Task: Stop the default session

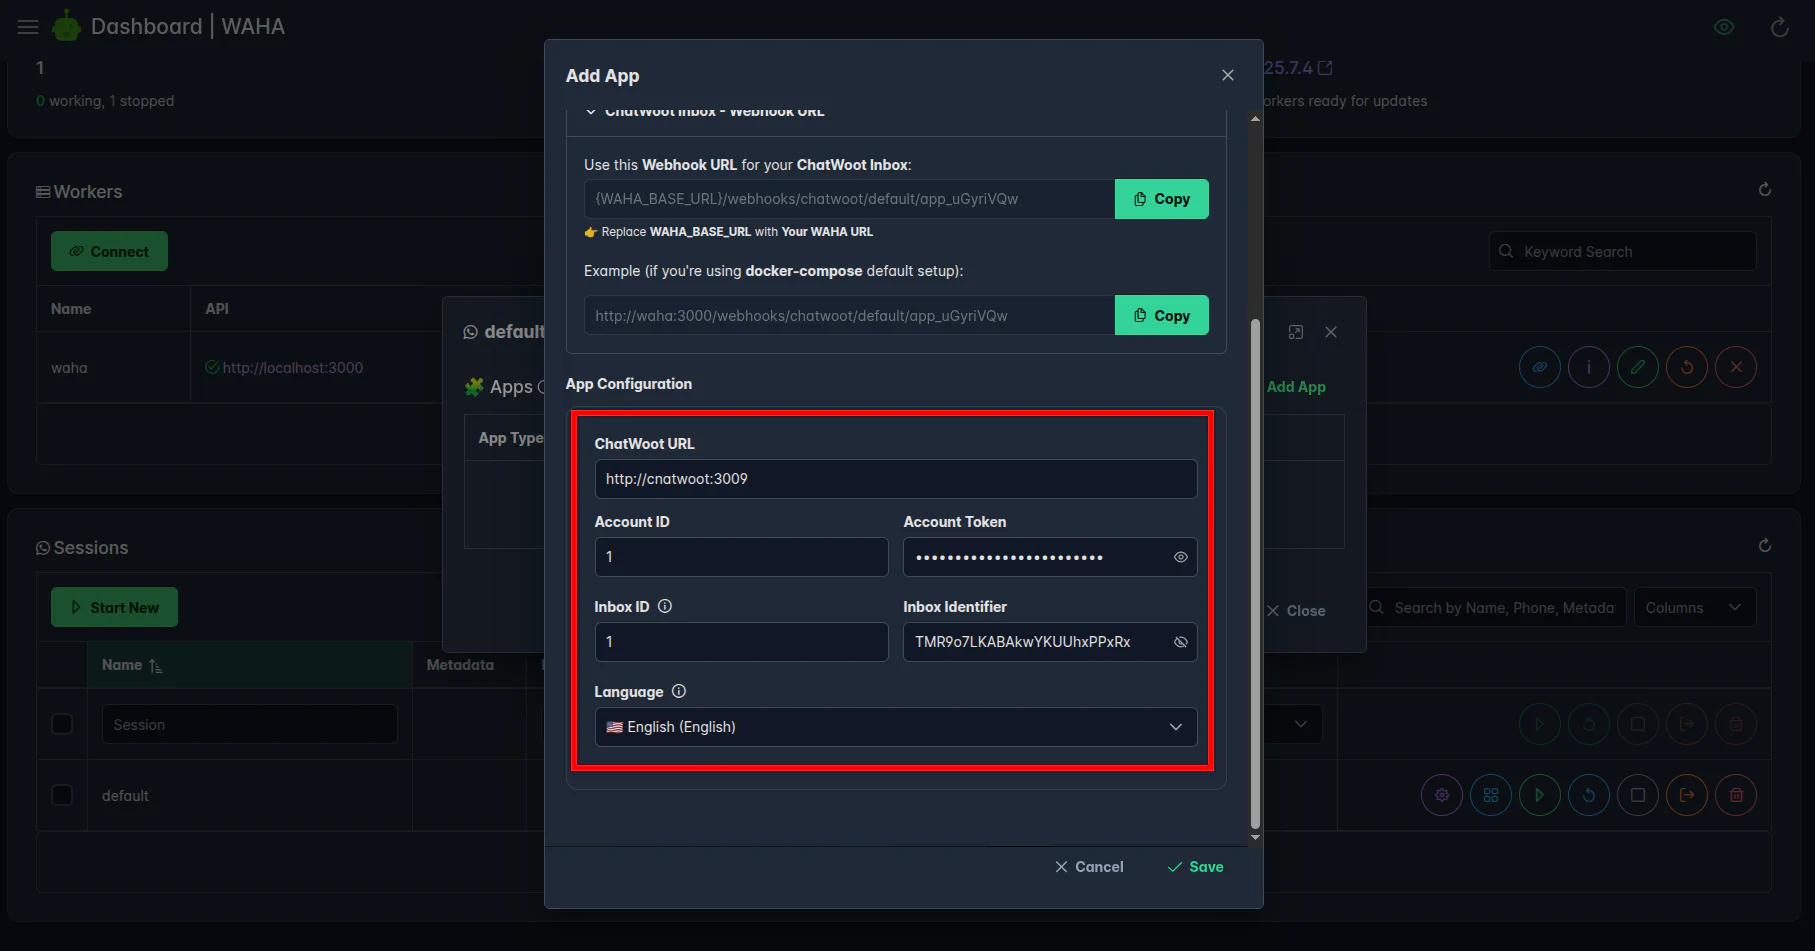Action: click(1638, 795)
